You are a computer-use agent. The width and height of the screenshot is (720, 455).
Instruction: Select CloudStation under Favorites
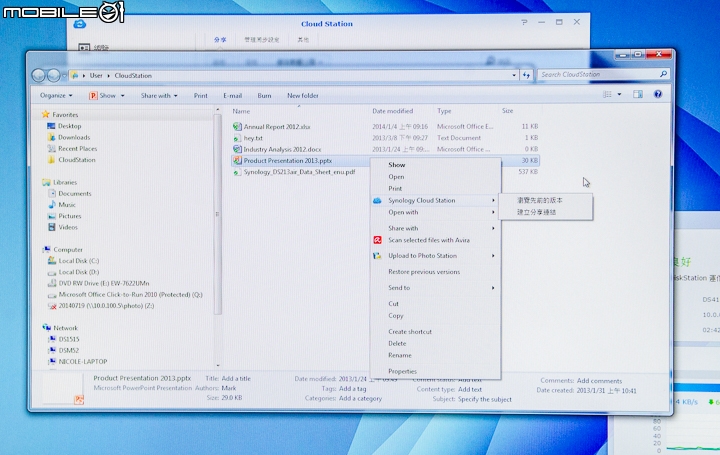click(x=77, y=160)
